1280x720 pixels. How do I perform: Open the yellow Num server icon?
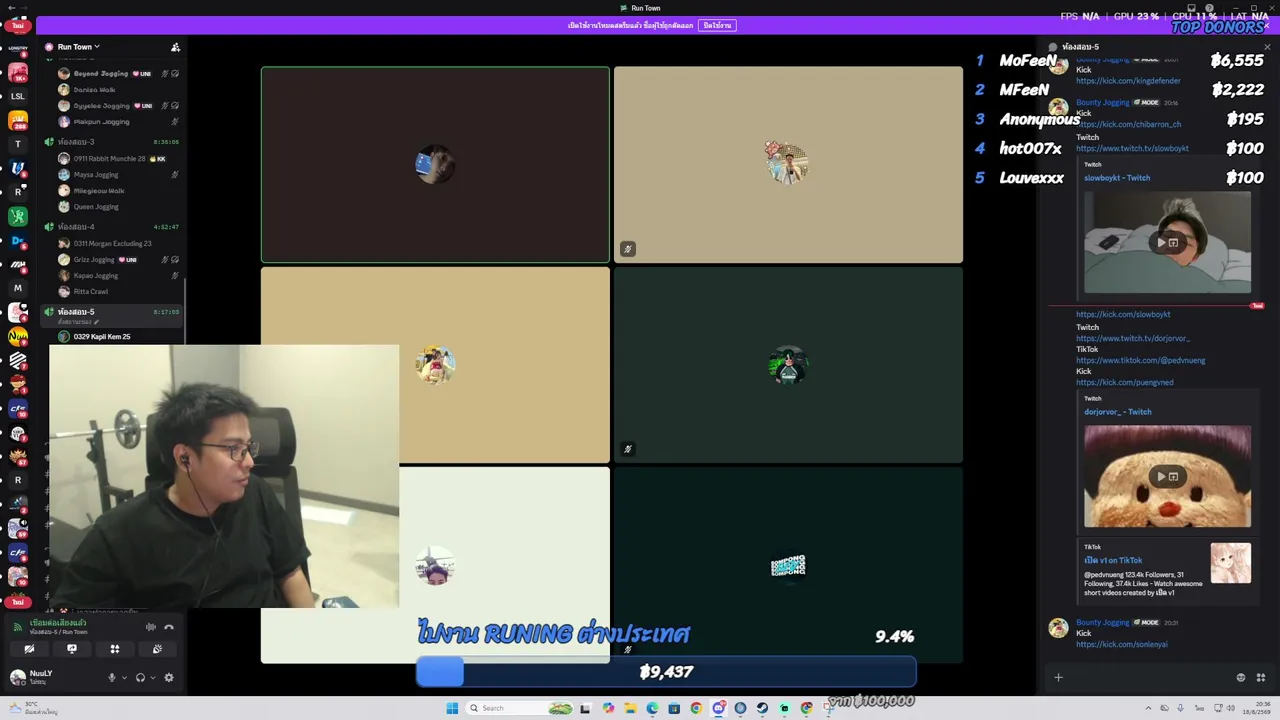pyautogui.click(x=17, y=337)
